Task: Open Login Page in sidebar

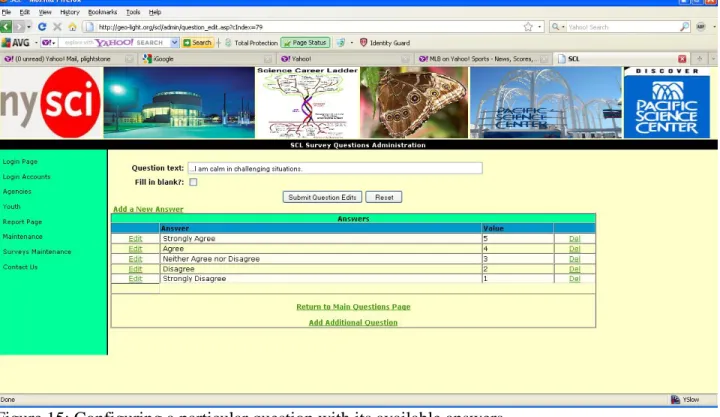Action: (20, 162)
